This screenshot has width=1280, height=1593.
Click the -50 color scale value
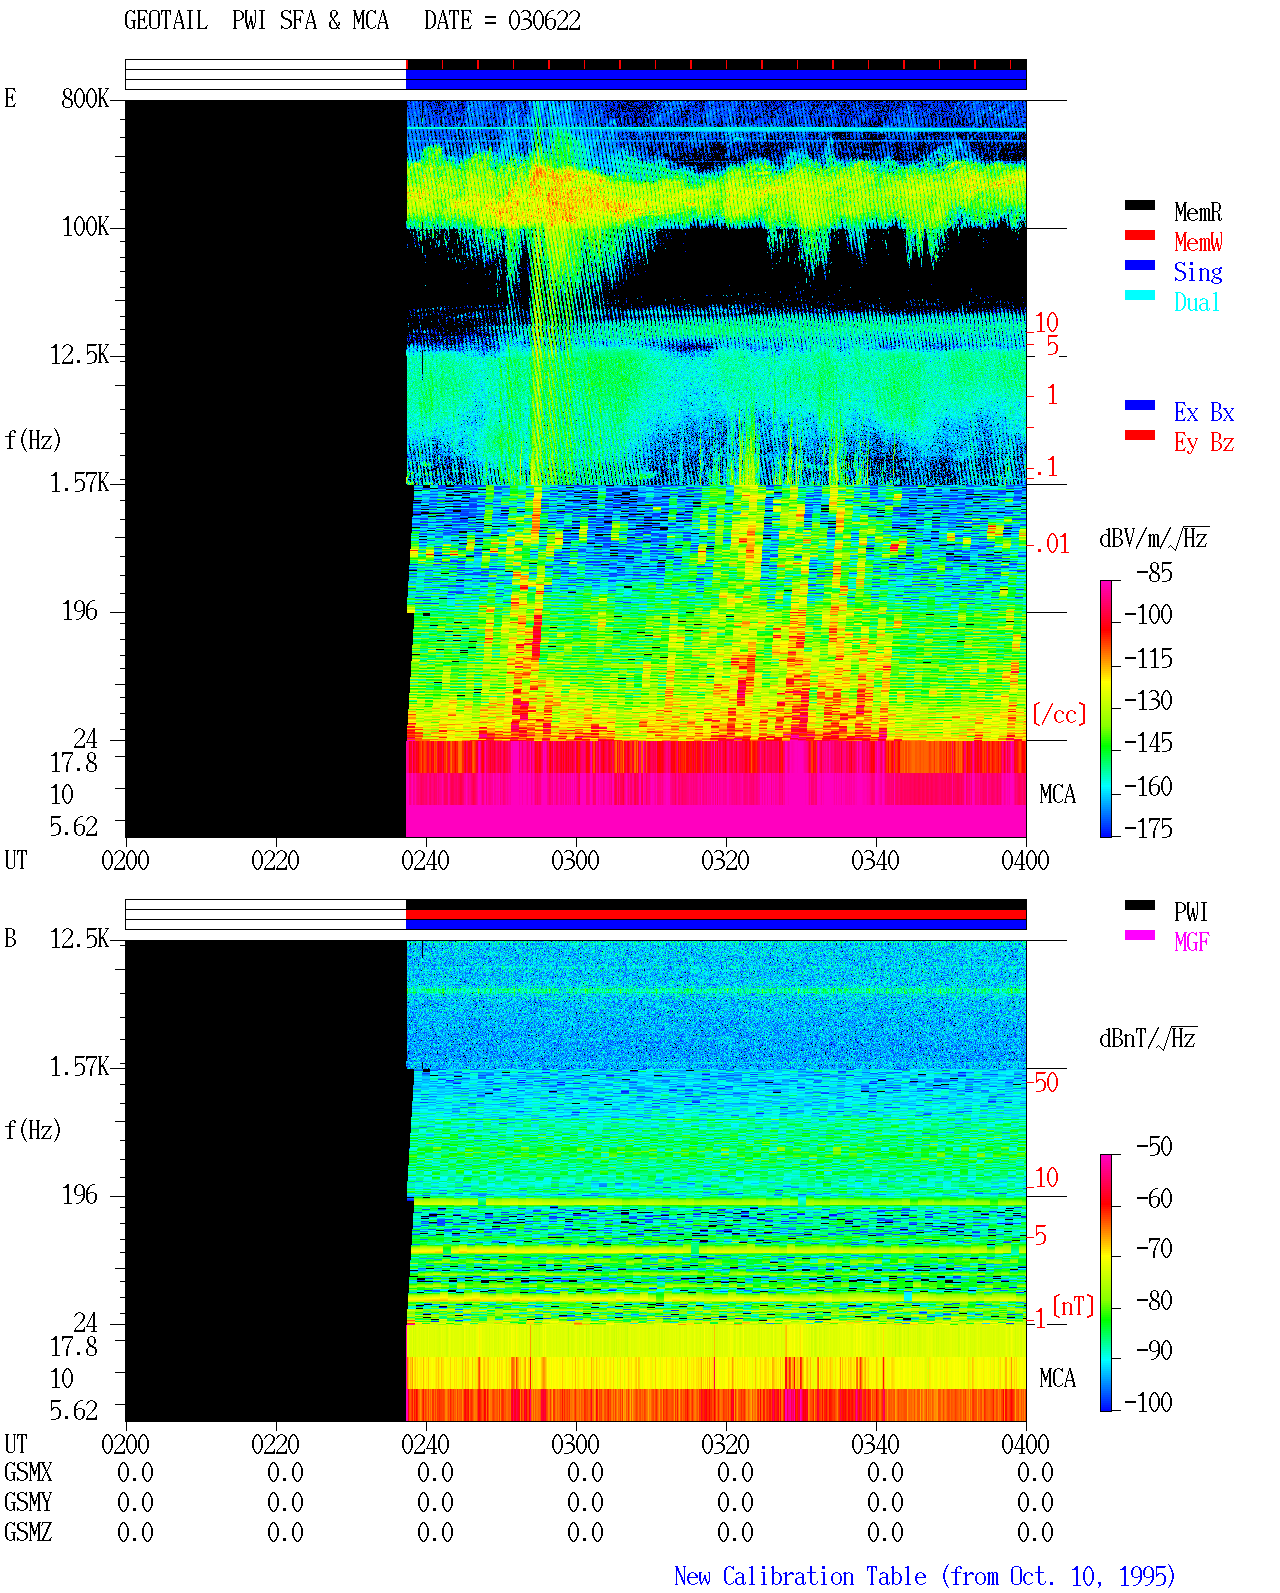(1154, 1146)
